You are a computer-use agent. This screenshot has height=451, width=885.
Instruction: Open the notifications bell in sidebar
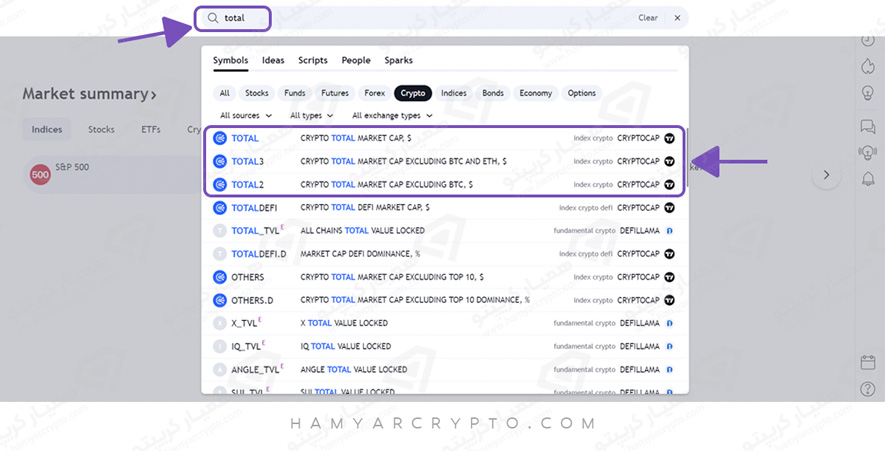click(x=868, y=179)
